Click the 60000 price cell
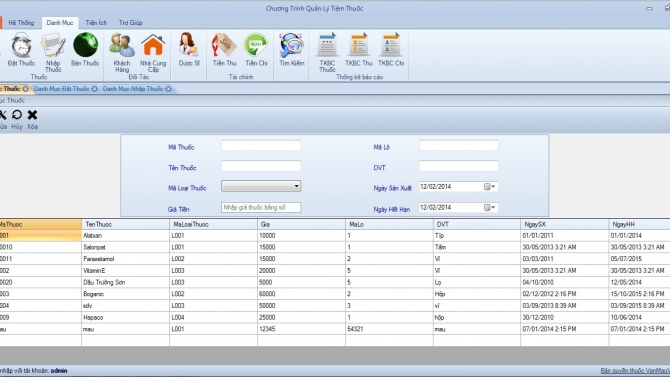Image resolution: width=670 pixels, height=377 pixels. 302,294
